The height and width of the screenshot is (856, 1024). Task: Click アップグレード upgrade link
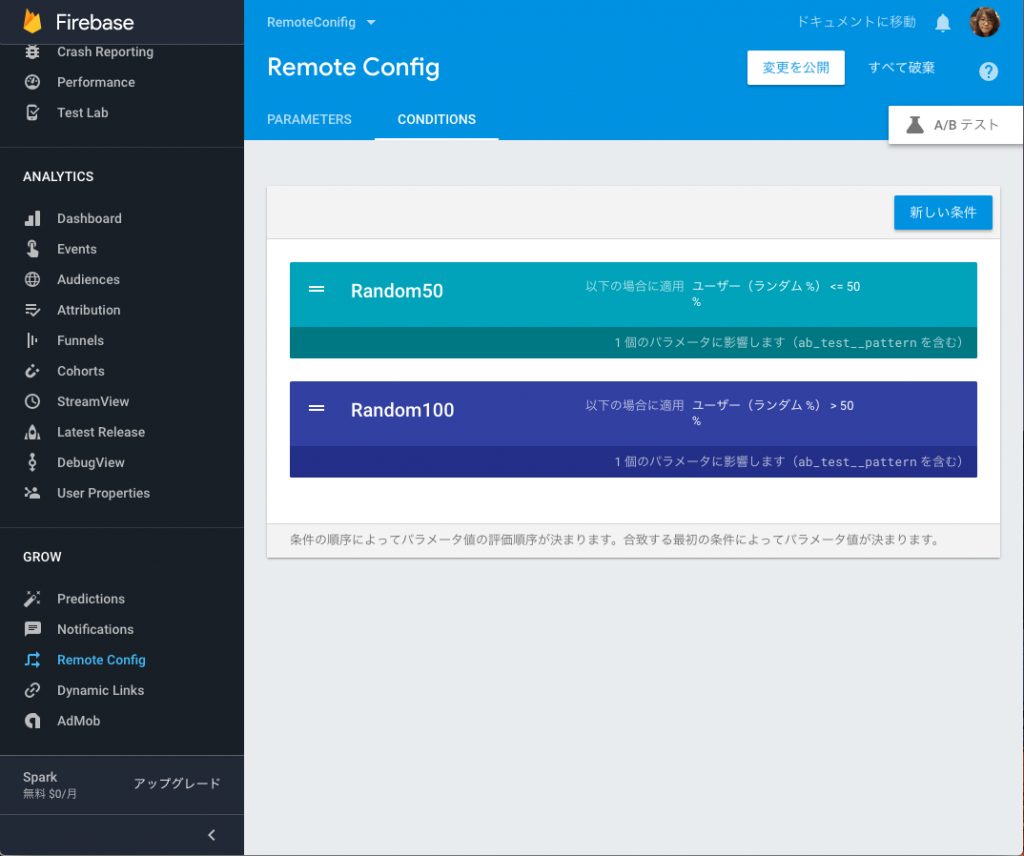(x=177, y=784)
